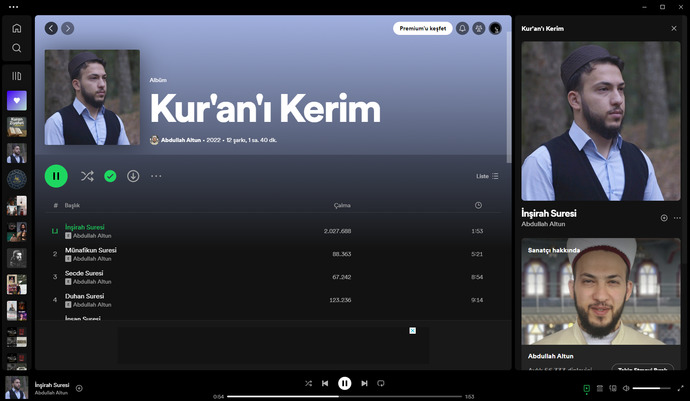Navigate back with the left arrow
This screenshot has height=401, width=690.
[x=51, y=29]
